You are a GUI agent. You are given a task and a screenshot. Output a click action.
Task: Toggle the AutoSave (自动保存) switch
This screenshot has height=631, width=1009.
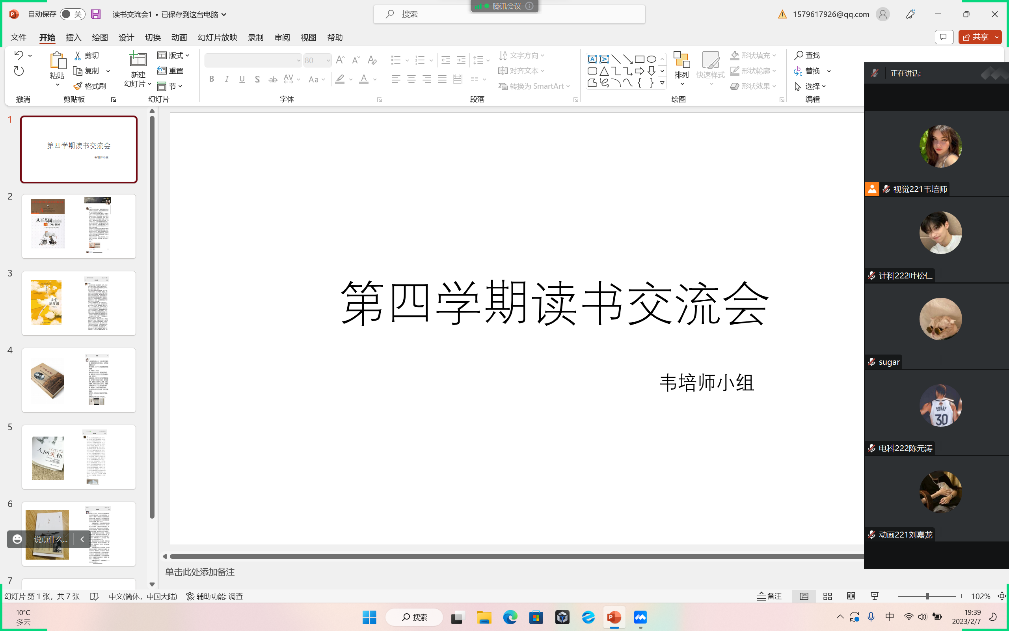coord(72,14)
